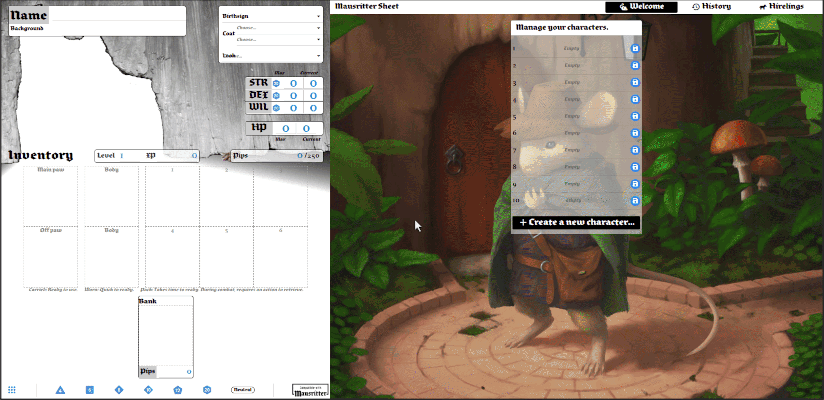
Task: Roll the d6 die in bottom toolbar
Action: click(x=90, y=390)
